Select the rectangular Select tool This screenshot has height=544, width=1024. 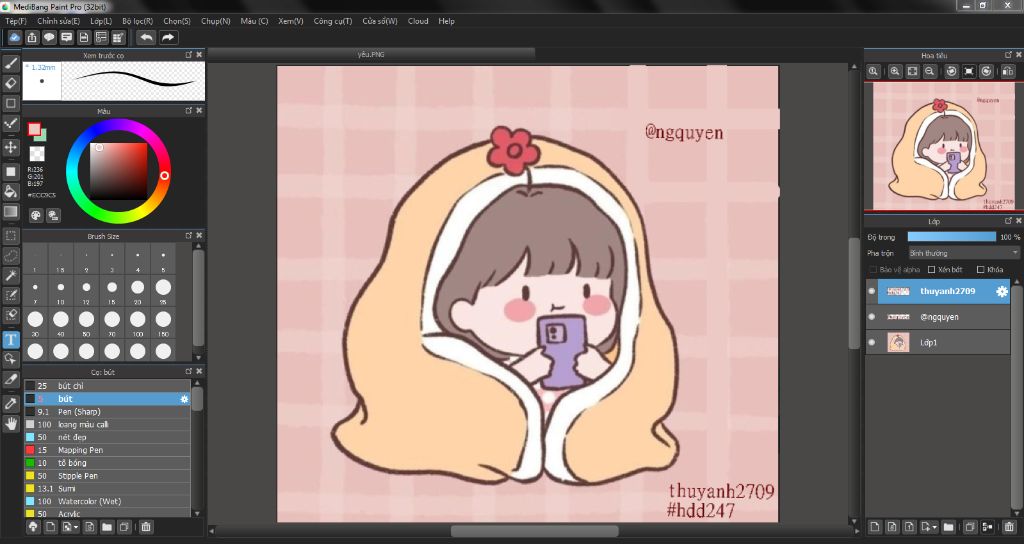pyautogui.click(x=10, y=236)
